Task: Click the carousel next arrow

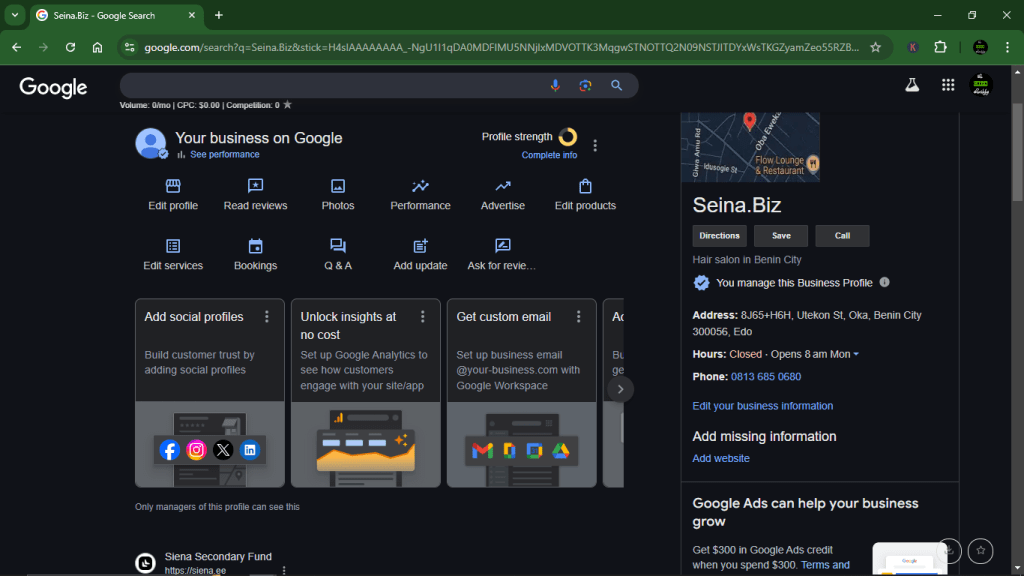Action: [620, 389]
